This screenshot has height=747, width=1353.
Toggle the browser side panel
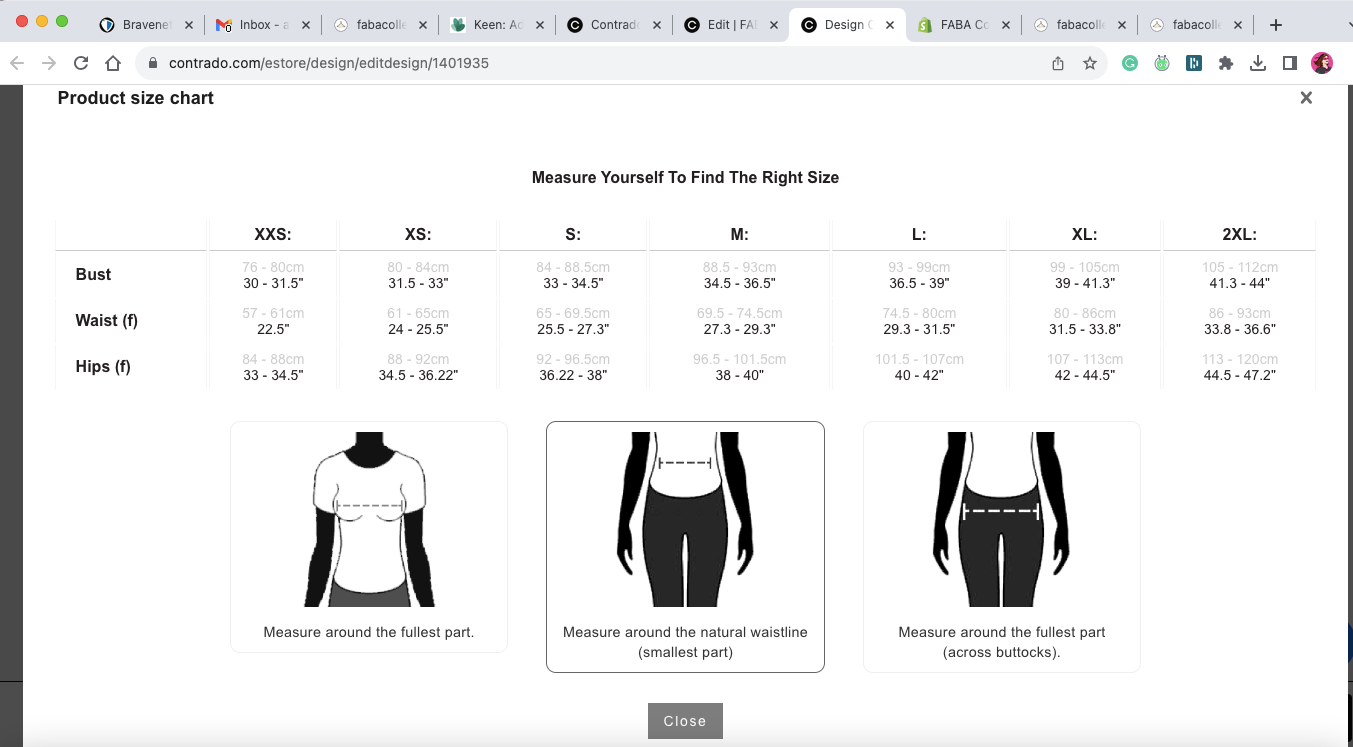click(x=1290, y=63)
